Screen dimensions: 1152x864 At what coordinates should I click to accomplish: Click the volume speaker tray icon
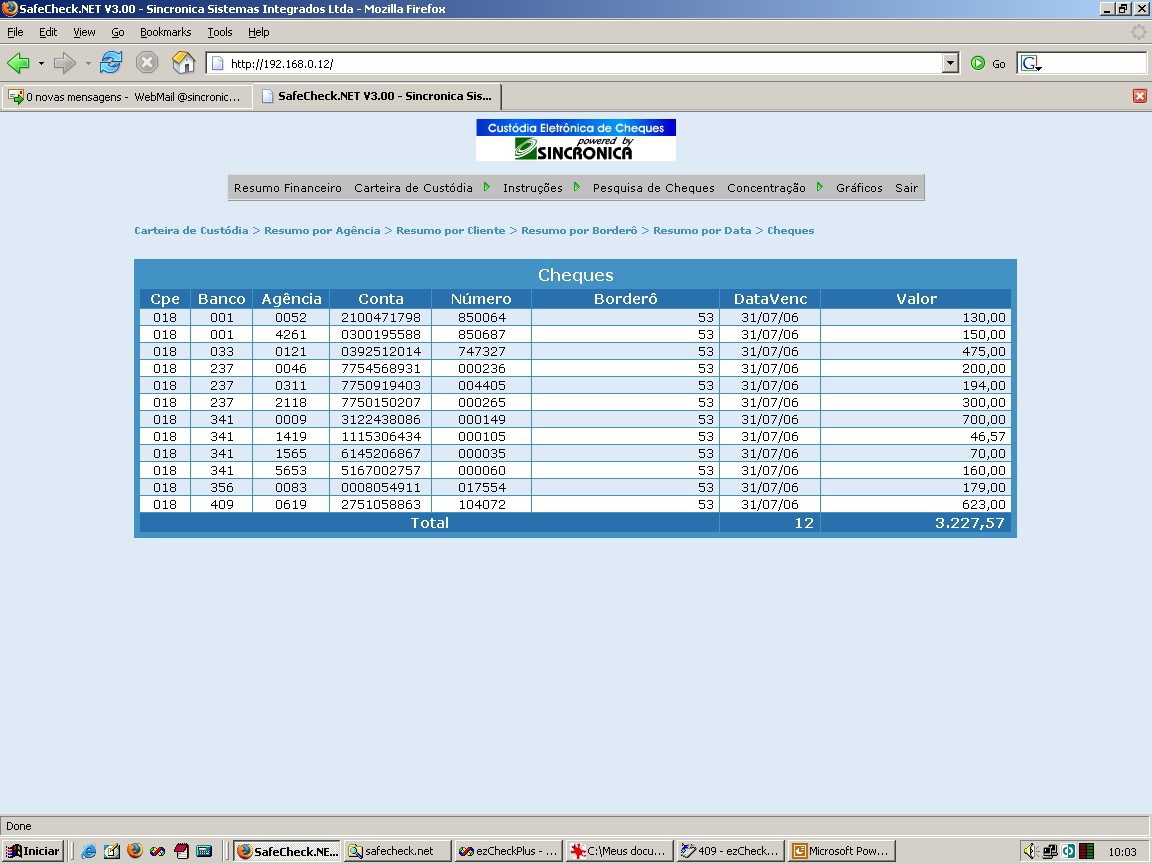pos(1029,851)
